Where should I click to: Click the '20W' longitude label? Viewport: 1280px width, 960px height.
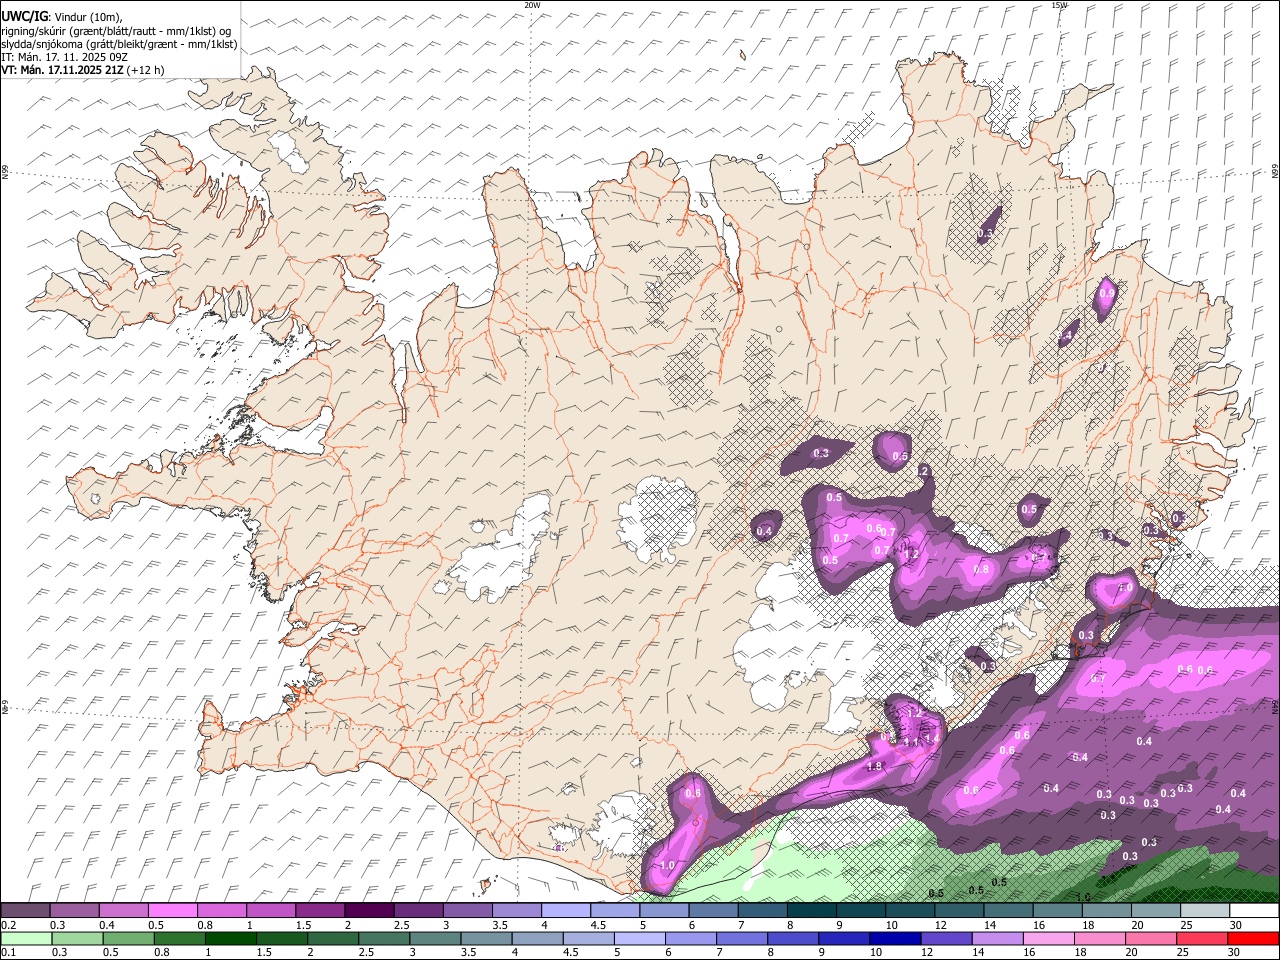[532, 5]
